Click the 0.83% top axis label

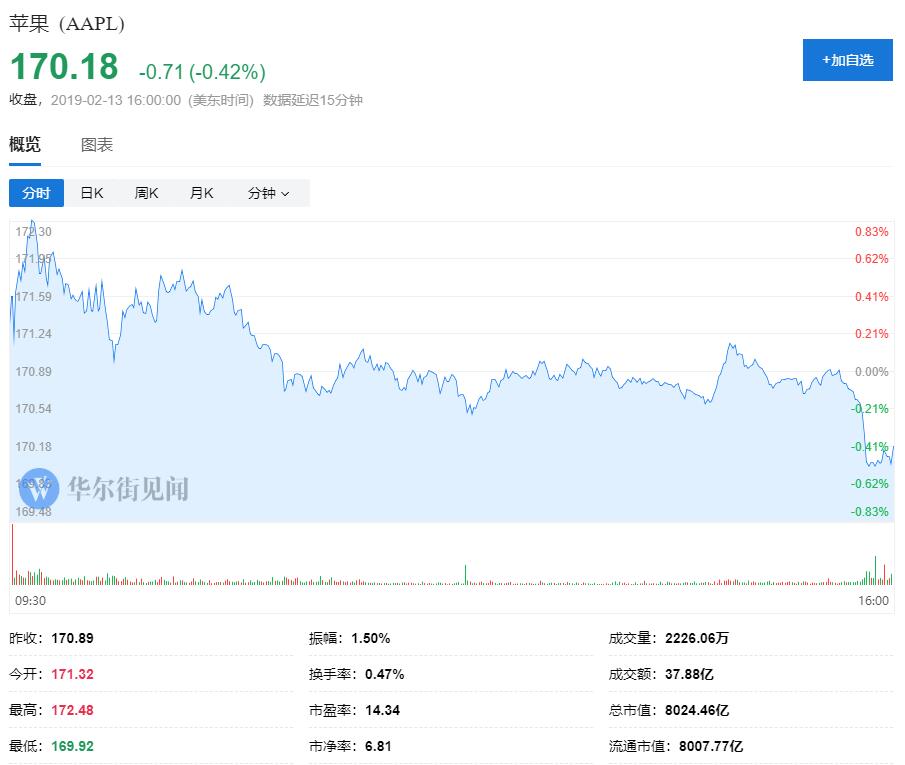tap(871, 232)
